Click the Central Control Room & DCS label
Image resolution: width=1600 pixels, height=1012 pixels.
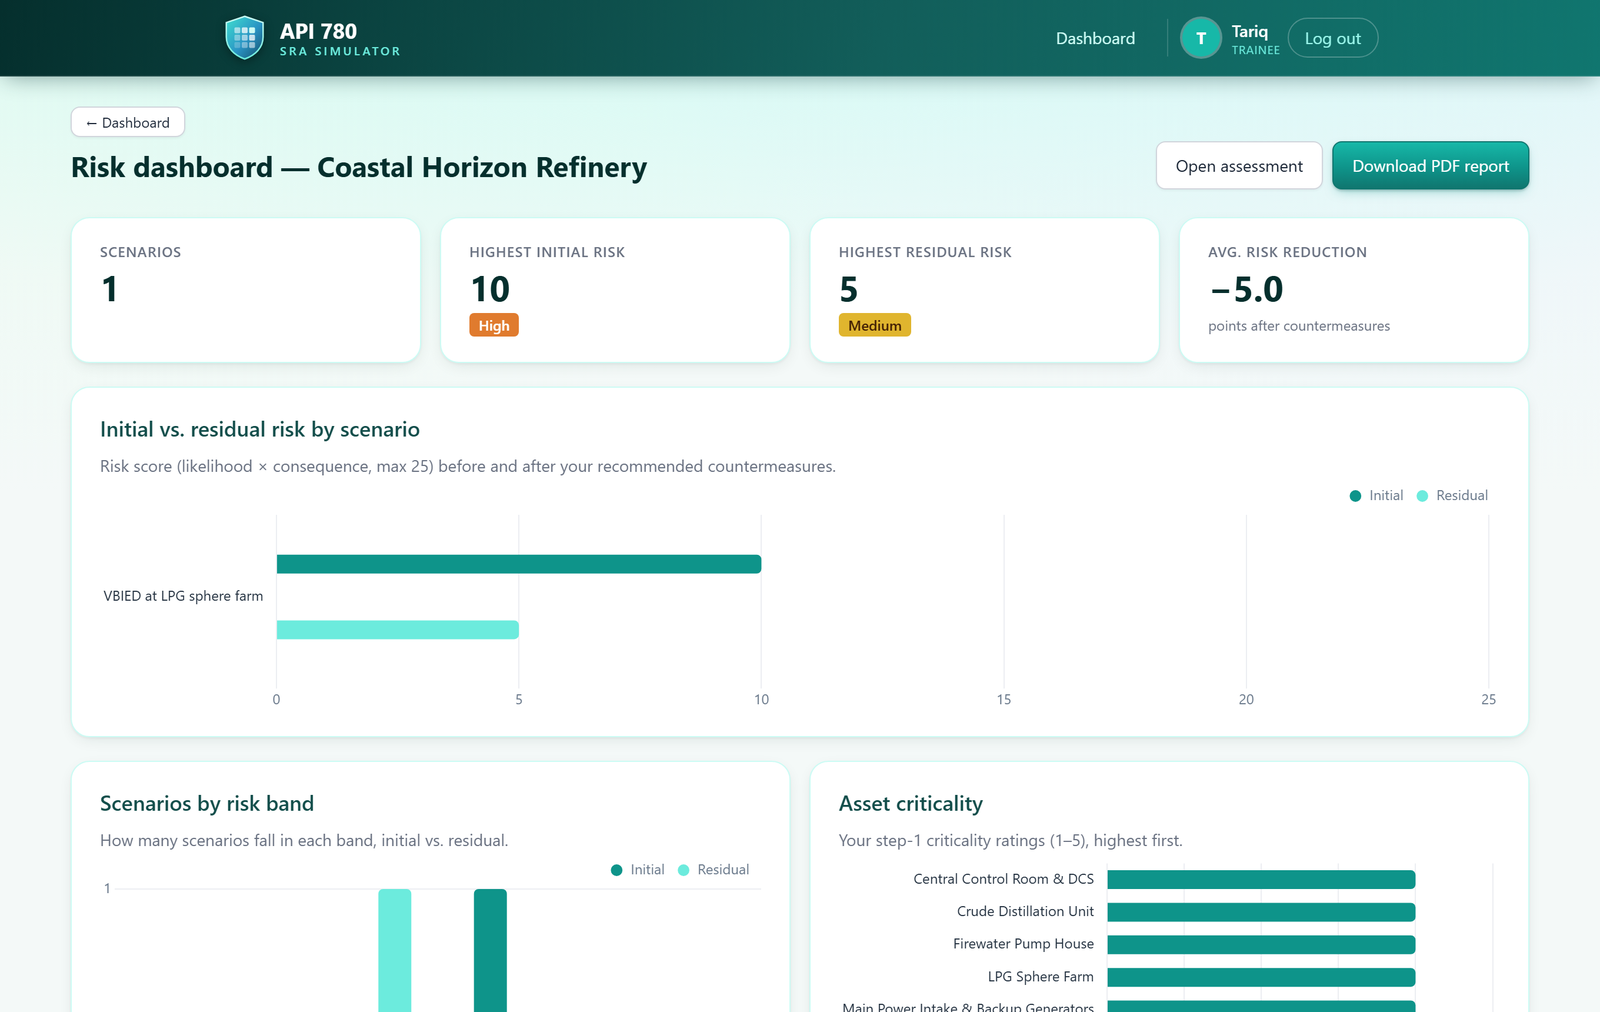1004,879
